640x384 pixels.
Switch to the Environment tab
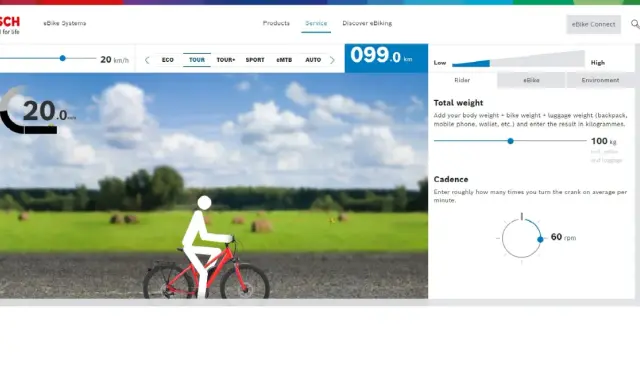point(600,80)
